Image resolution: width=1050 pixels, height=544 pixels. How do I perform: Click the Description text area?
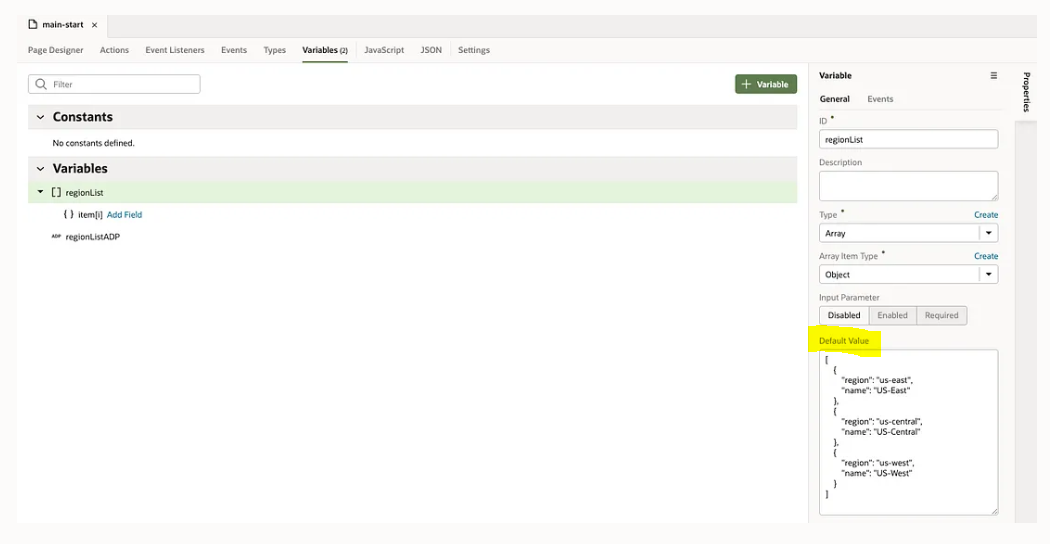tap(908, 186)
